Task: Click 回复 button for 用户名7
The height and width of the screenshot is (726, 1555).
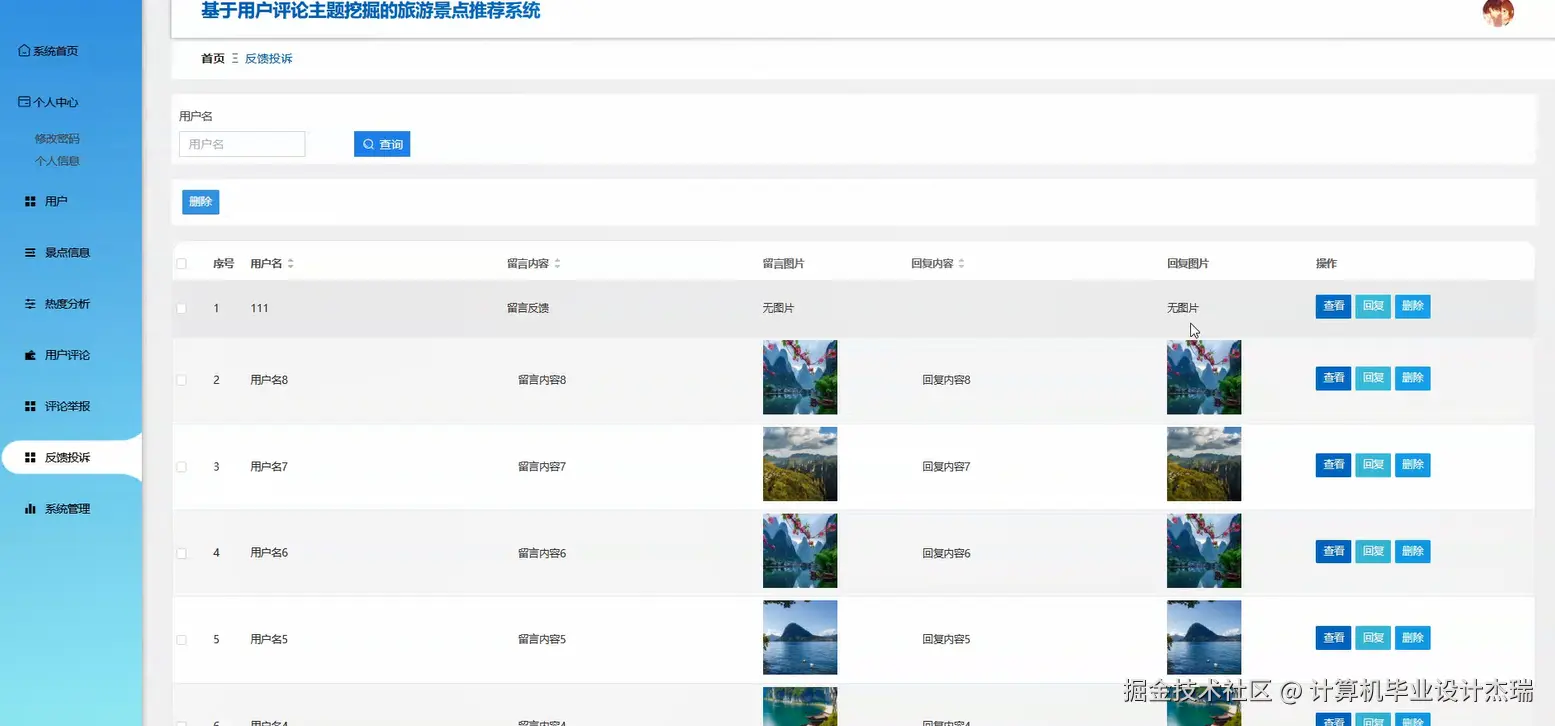Action: [1373, 465]
